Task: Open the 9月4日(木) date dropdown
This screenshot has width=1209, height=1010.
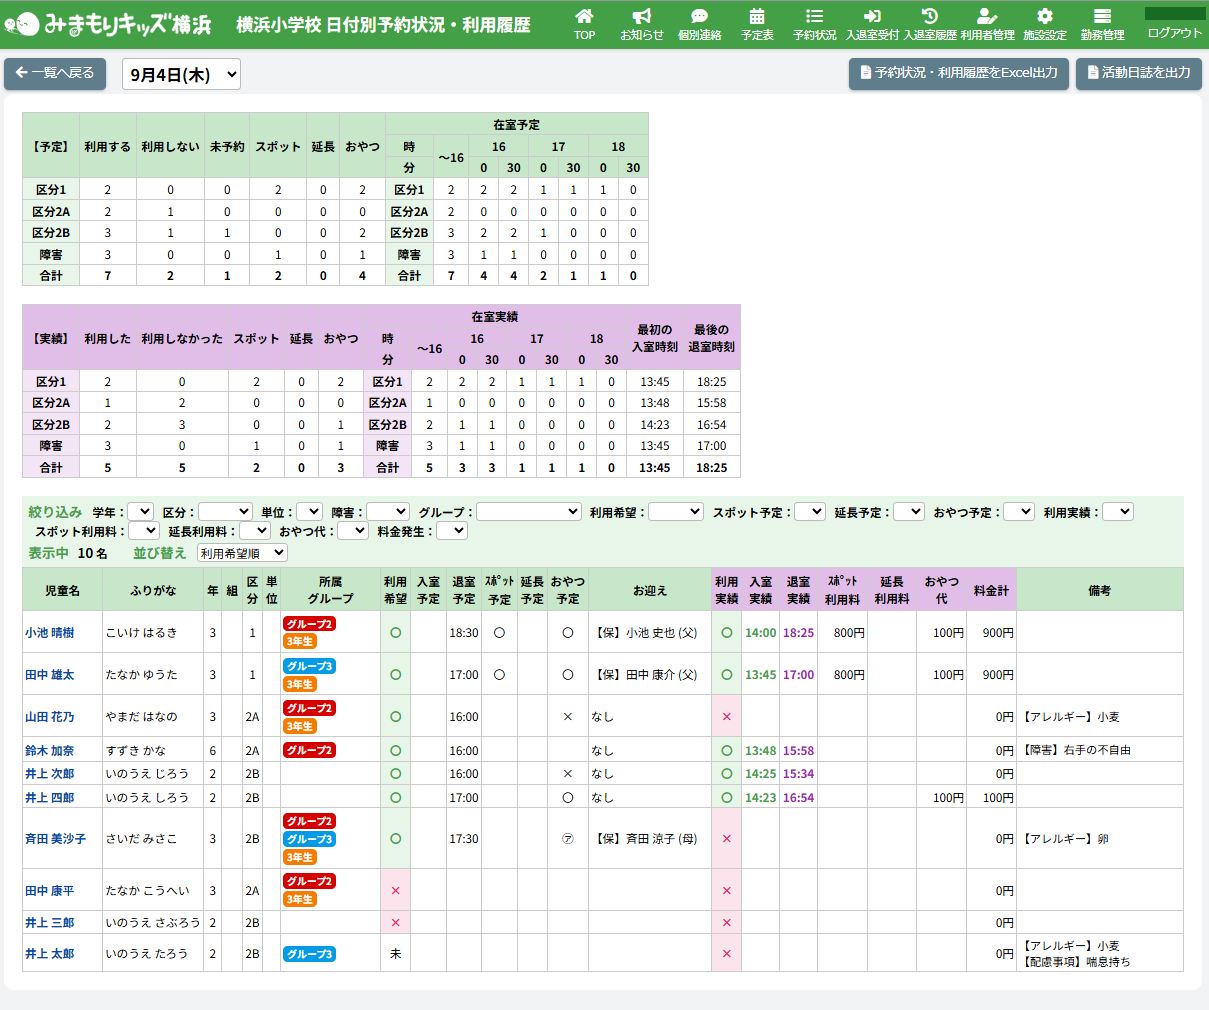Action: (181, 74)
